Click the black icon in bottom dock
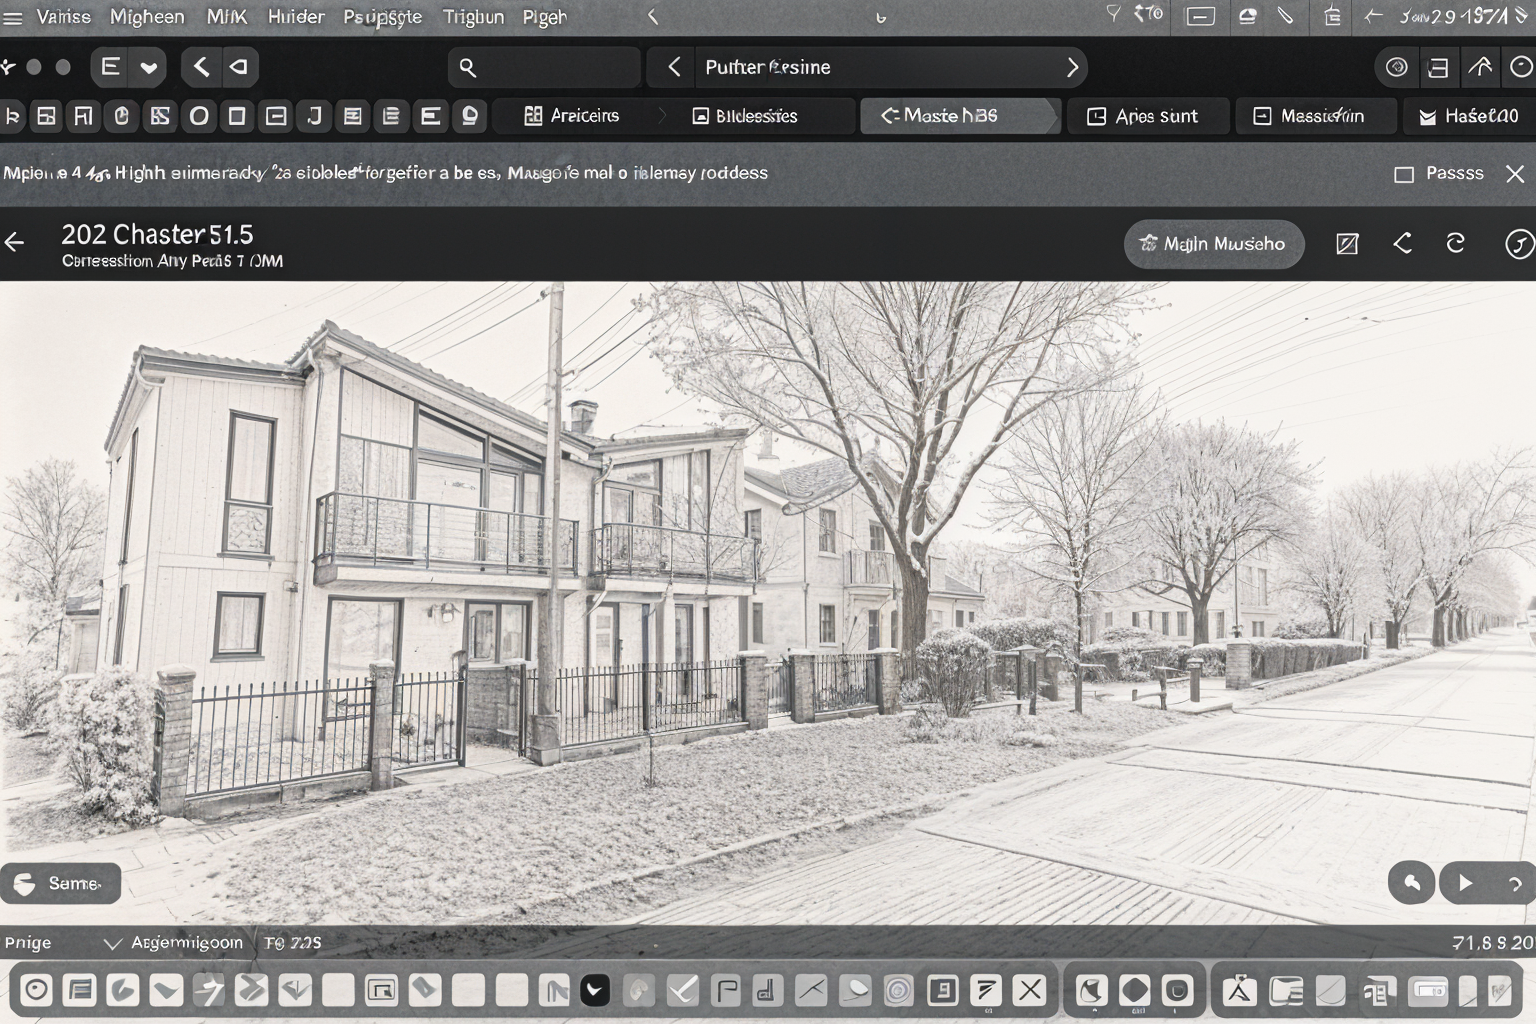 pyautogui.click(x=594, y=991)
